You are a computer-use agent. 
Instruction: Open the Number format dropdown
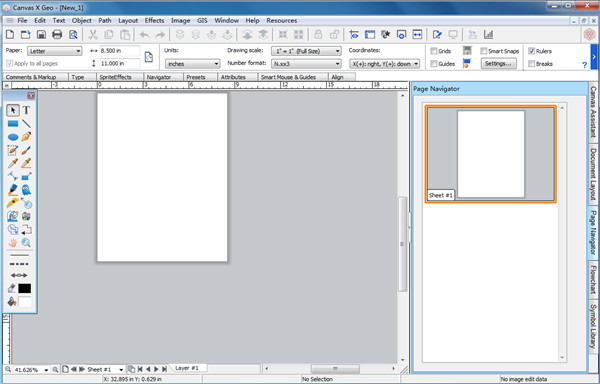tap(306, 64)
